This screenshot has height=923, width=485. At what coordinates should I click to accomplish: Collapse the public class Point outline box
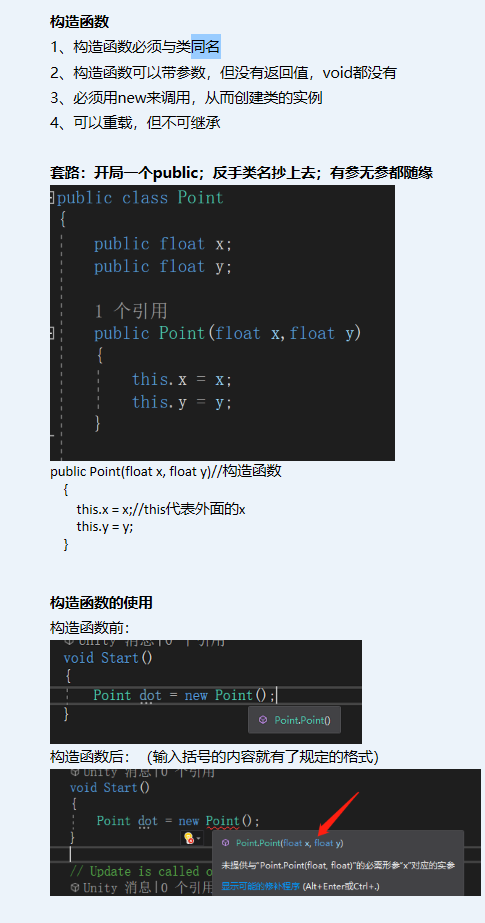click(x=52, y=197)
